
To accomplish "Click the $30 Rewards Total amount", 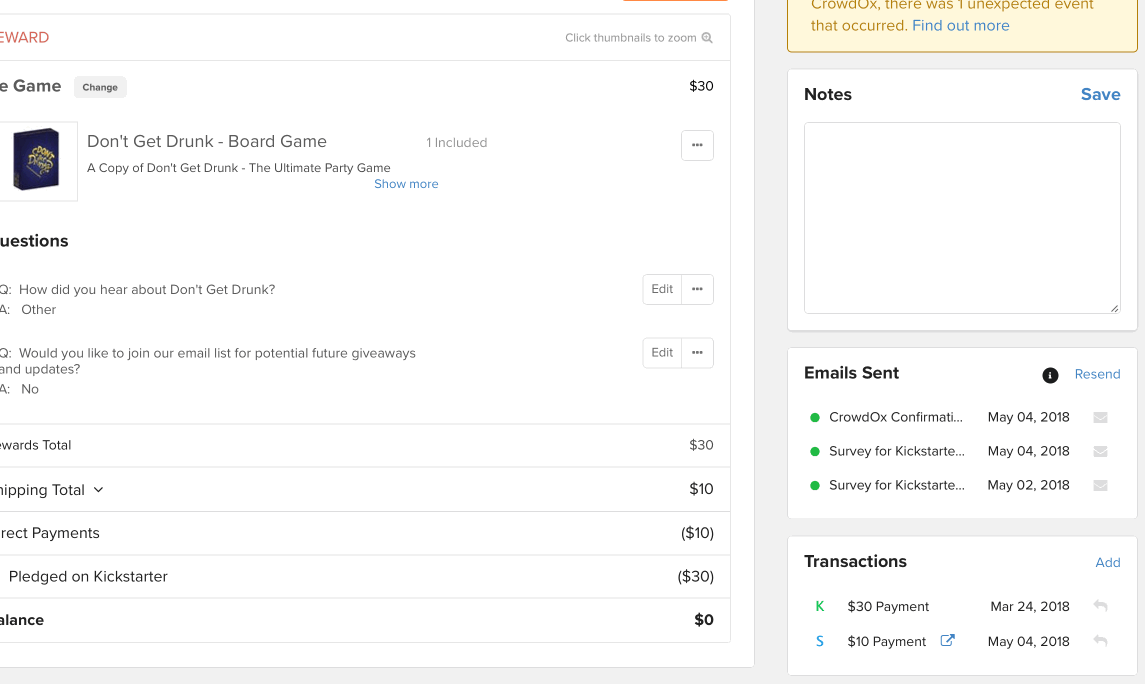I will pyautogui.click(x=701, y=445).
